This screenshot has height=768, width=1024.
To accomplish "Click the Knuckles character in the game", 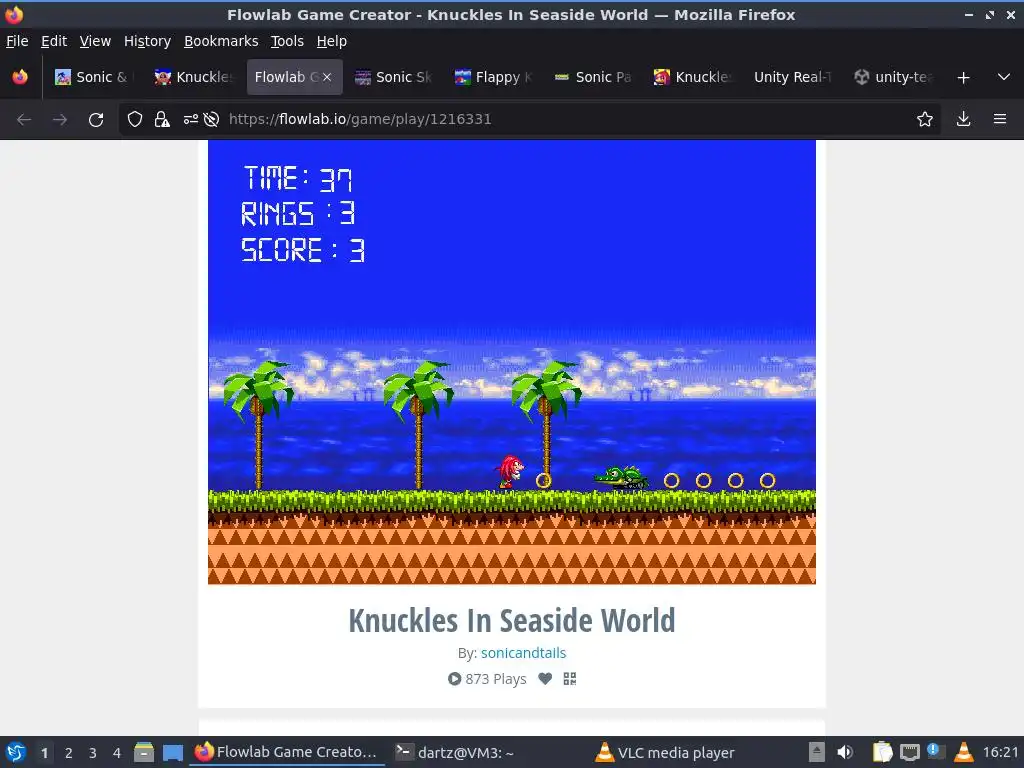I will coord(509,472).
